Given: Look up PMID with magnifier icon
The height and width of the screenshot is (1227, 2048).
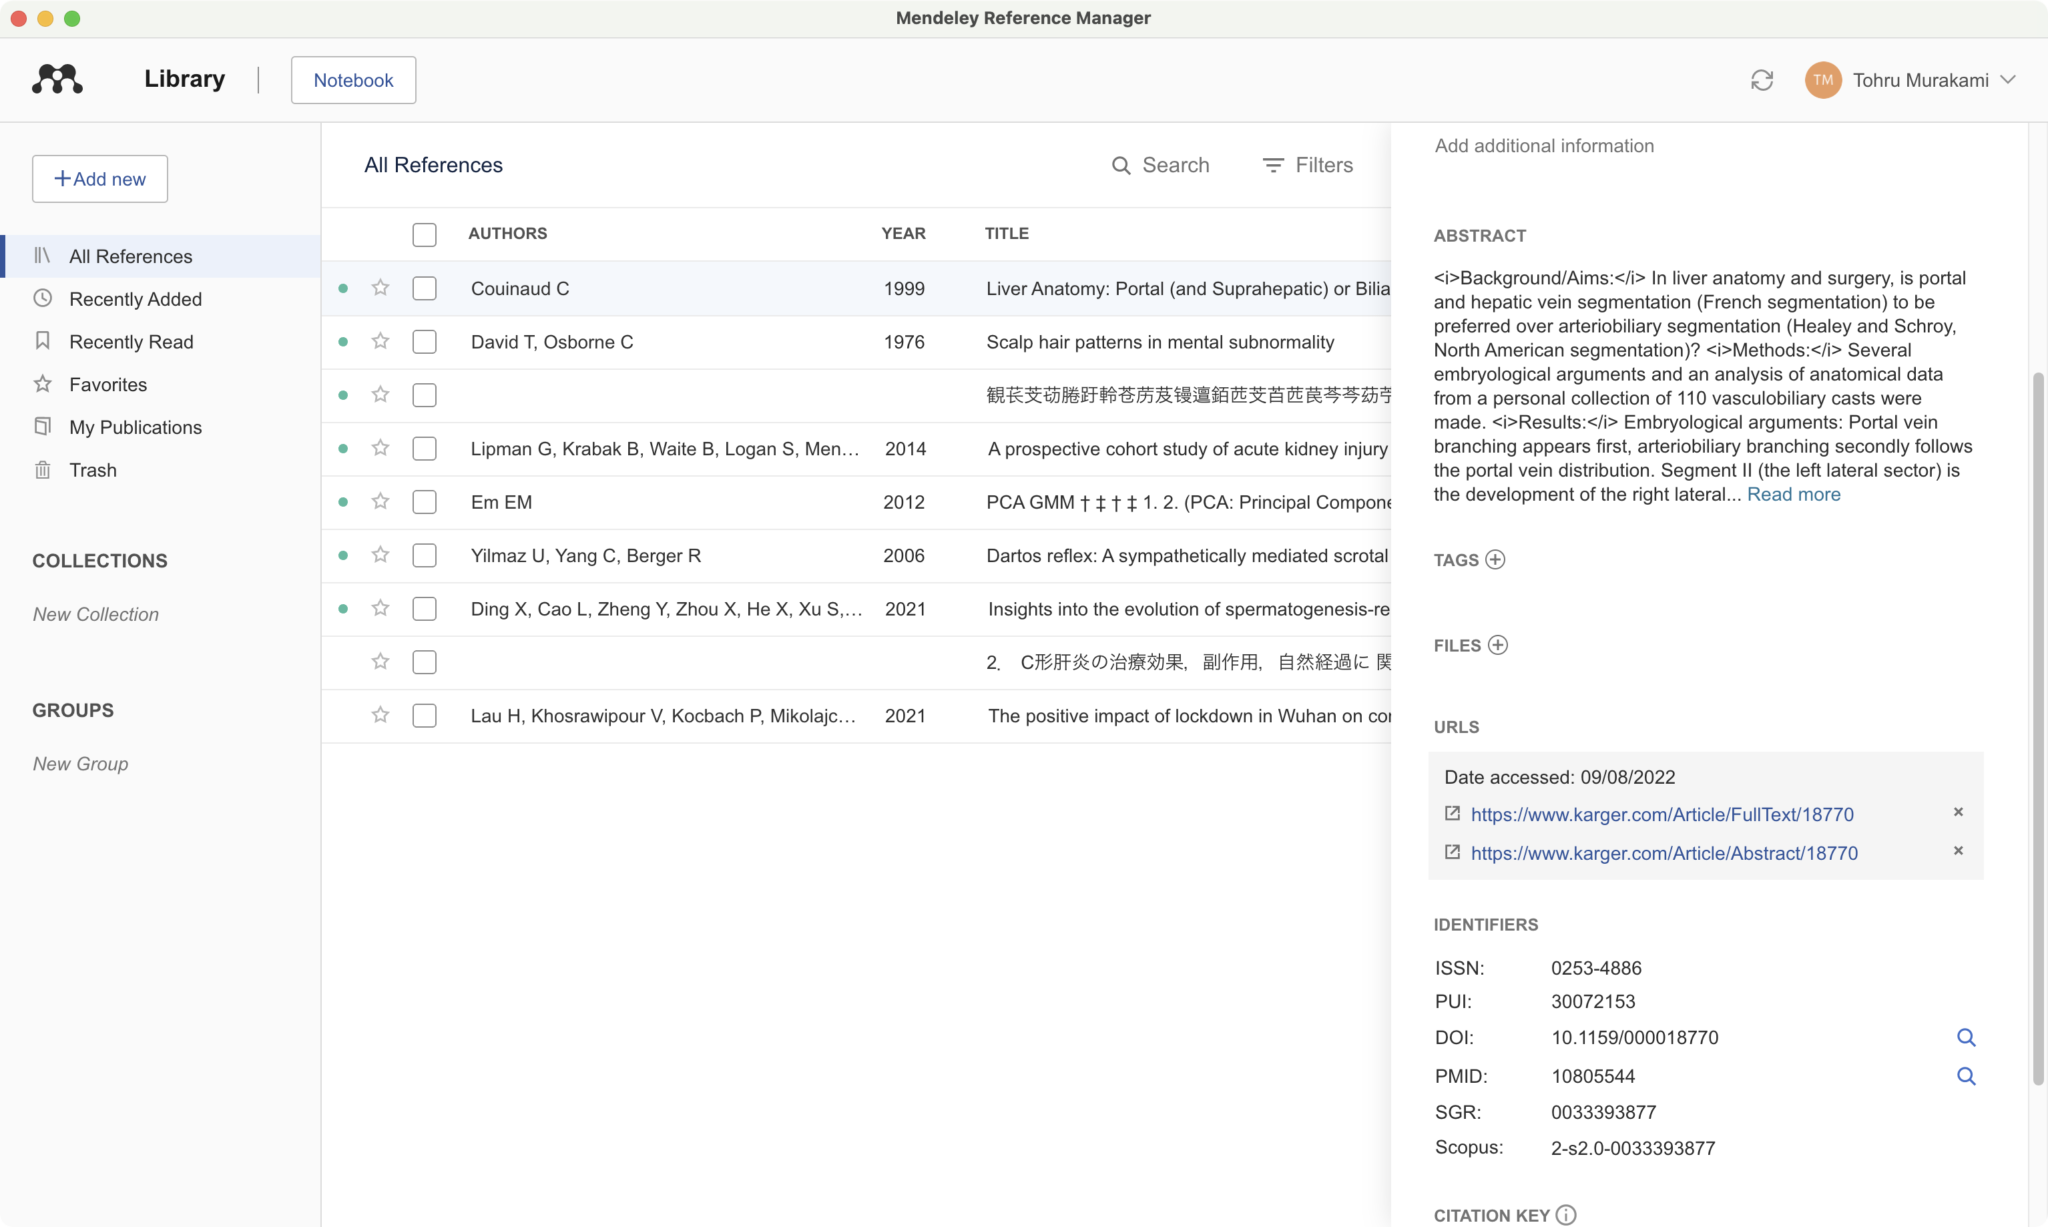Looking at the screenshot, I should 1965,1077.
